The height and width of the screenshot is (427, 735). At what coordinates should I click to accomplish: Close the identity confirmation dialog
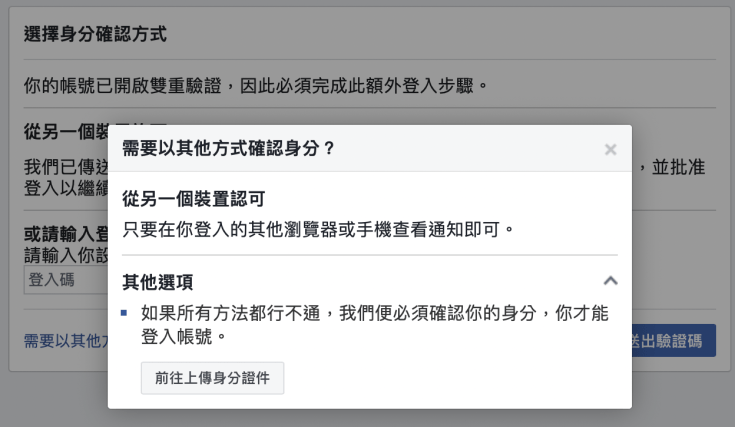[x=610, y=150]
